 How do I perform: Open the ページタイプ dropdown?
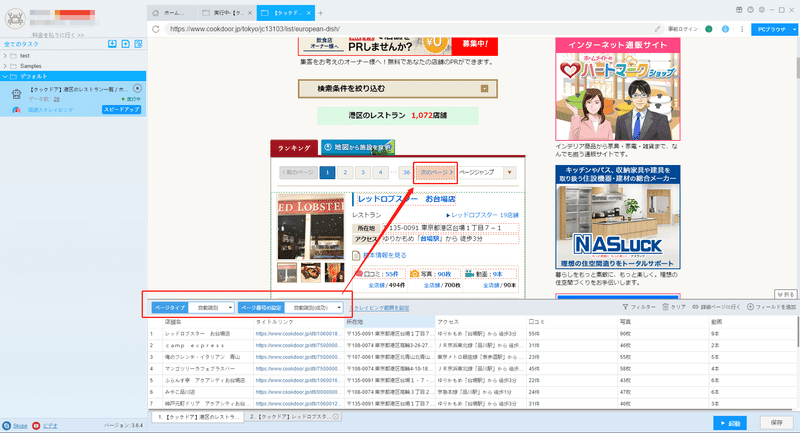pos(211,308)
